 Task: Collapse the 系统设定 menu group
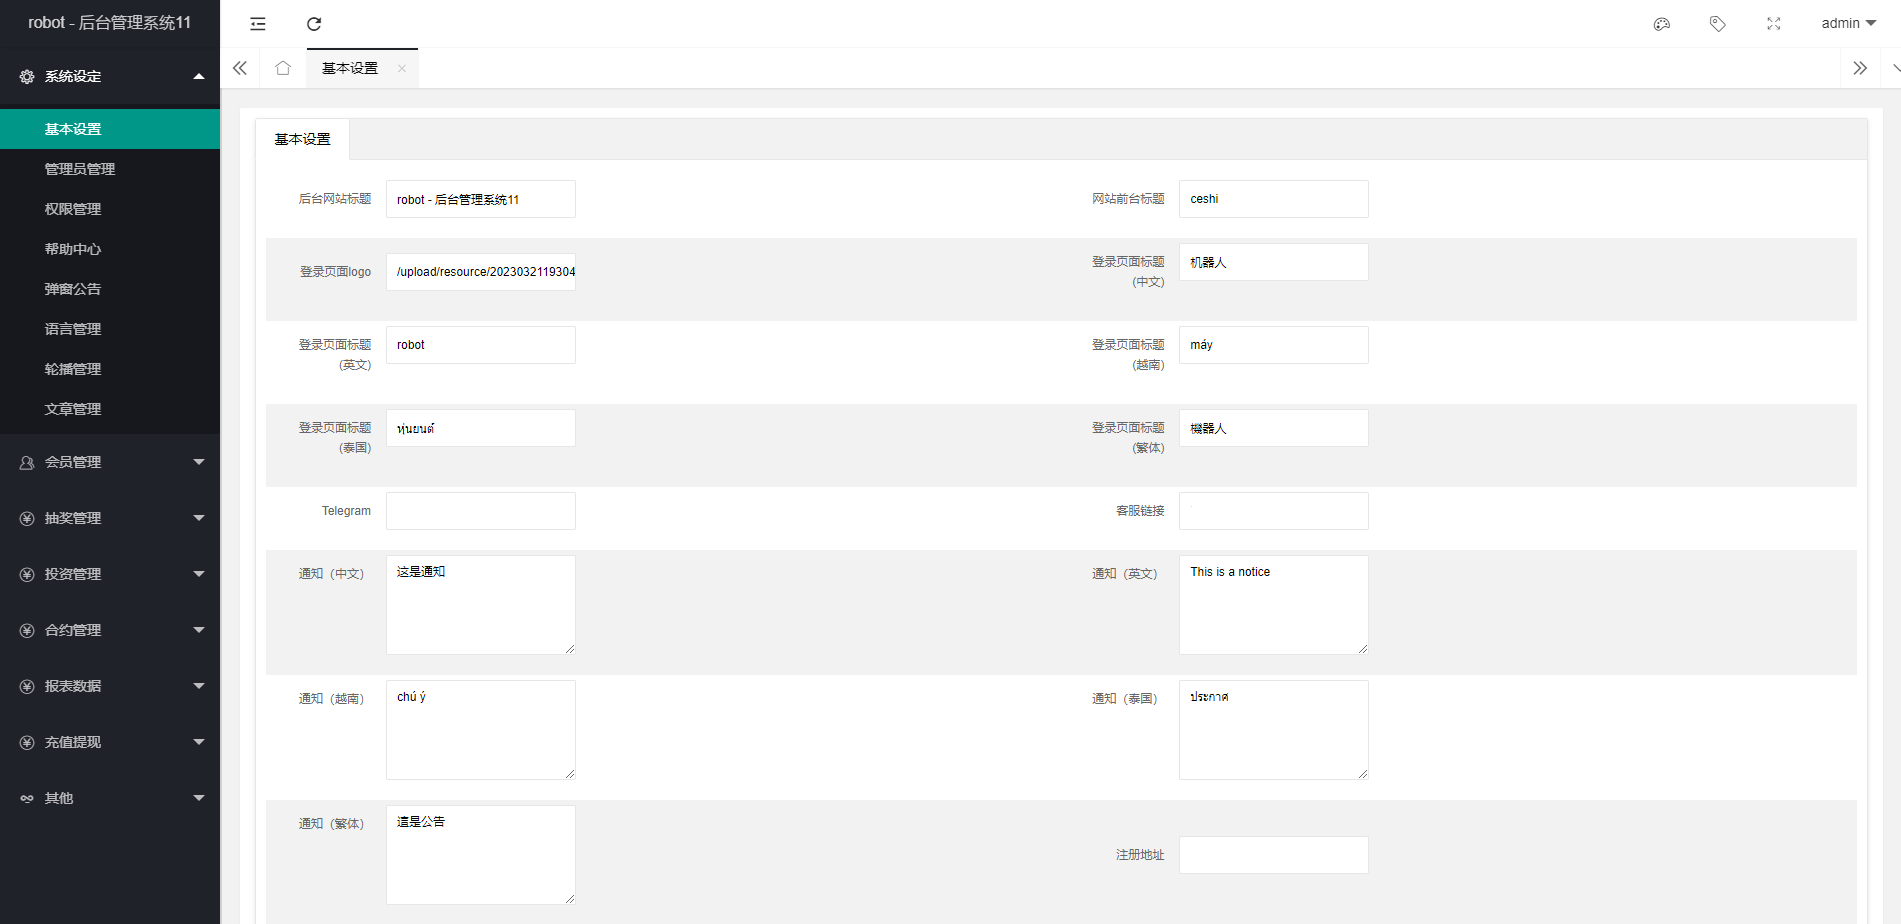pyautogui.click(x=110, y=76)
